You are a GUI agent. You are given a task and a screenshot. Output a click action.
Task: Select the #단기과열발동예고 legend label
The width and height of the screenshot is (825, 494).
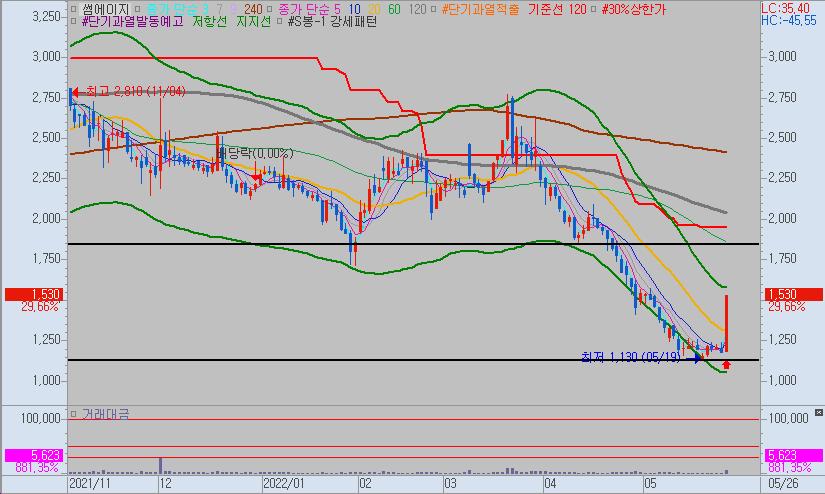133,22
